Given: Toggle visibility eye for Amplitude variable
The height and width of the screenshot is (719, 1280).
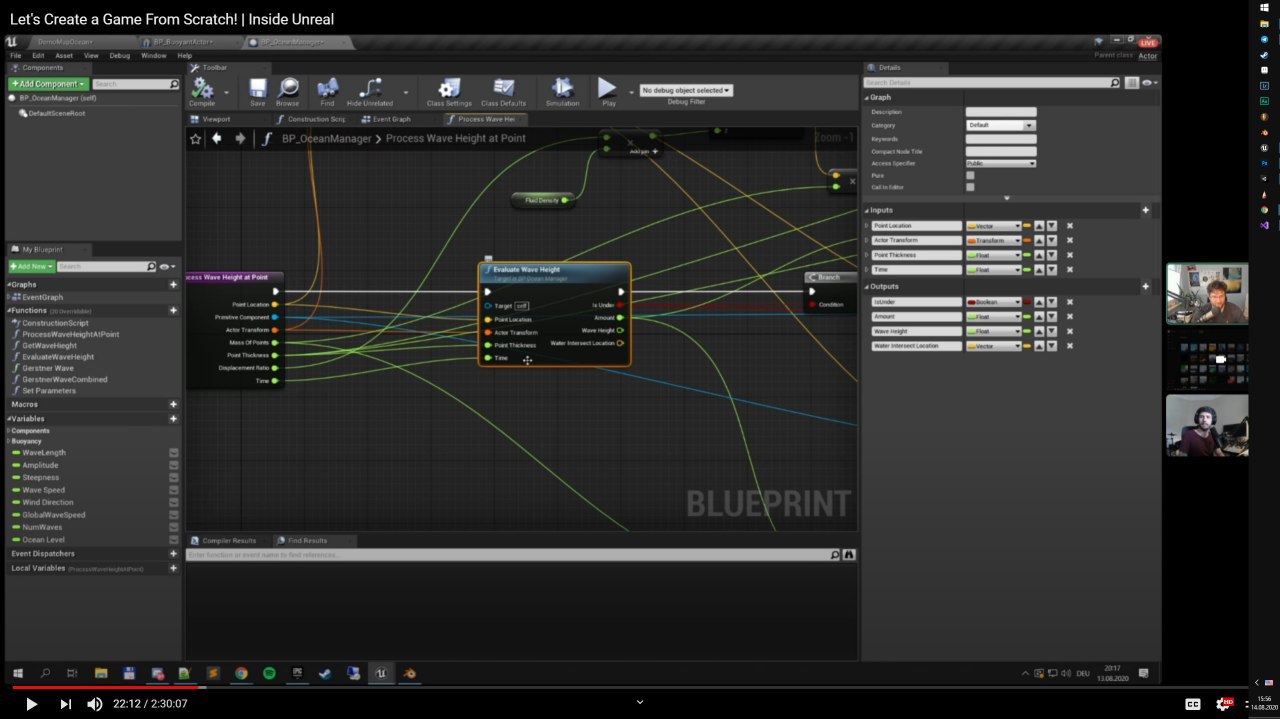Looking at the screenshot, I should point(174,465).
